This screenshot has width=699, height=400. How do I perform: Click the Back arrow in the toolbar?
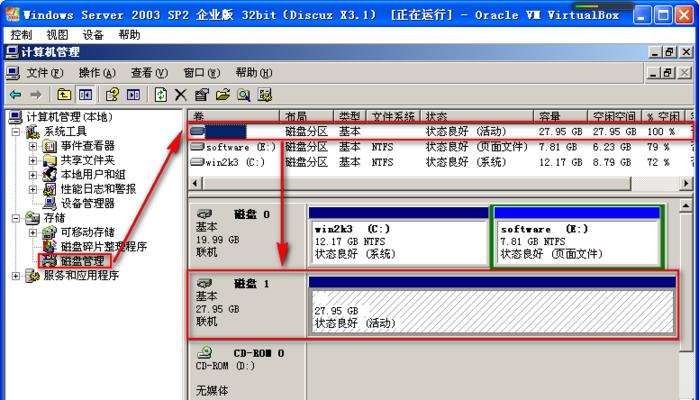pyautogui.click(x=16, y=95)
